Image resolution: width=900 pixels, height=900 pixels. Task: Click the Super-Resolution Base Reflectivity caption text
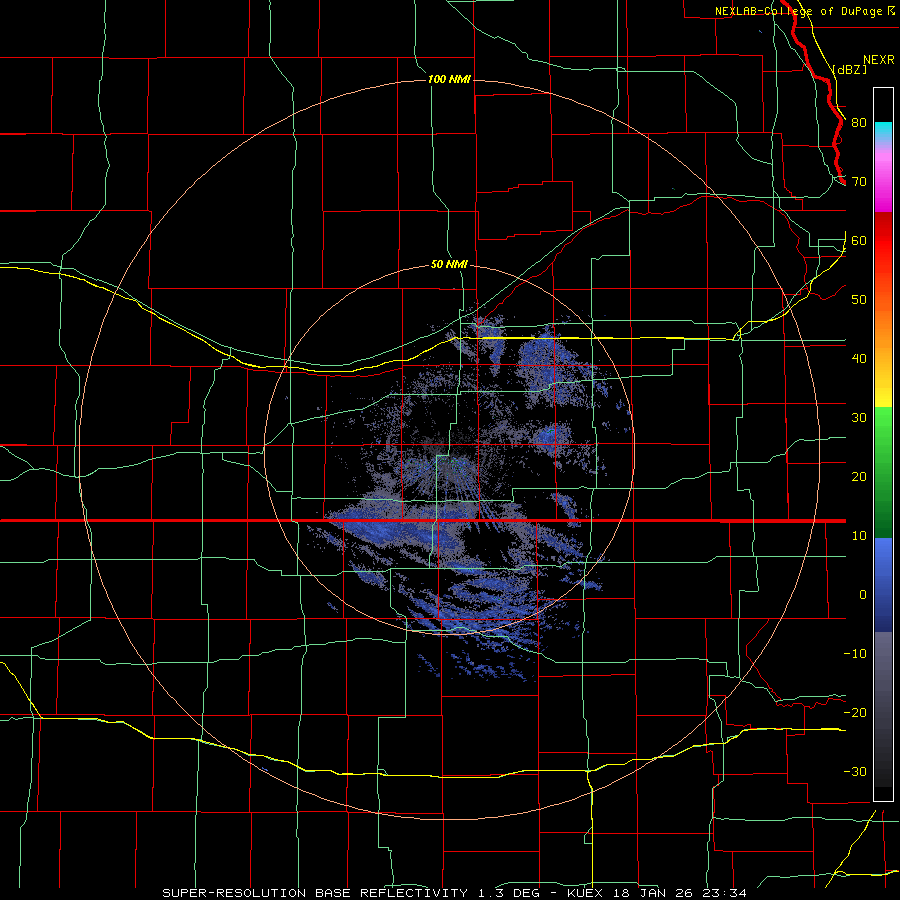(455, 893)
